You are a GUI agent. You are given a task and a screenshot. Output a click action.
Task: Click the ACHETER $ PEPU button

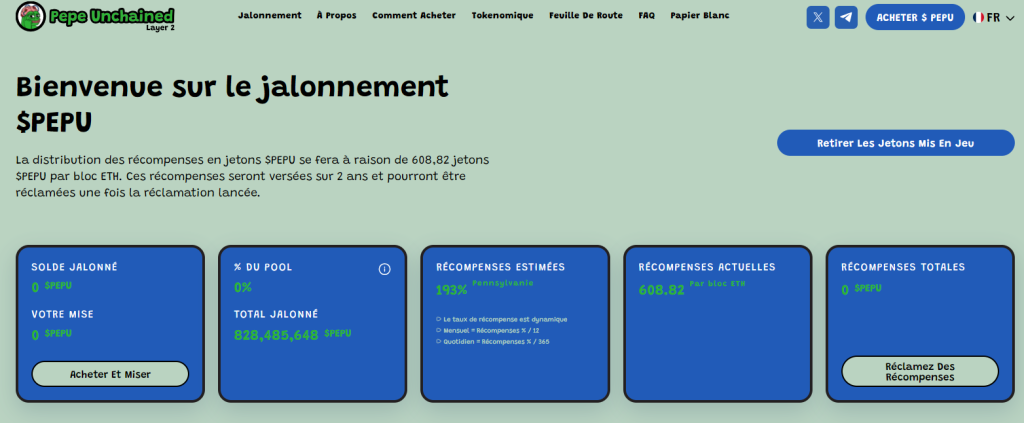[915, 18]
